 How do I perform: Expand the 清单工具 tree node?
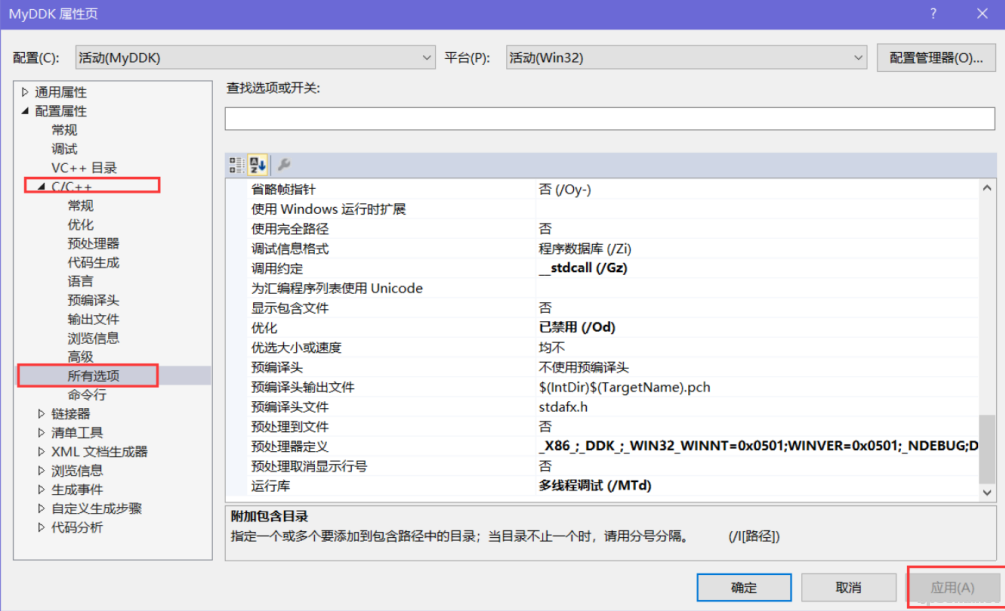(x=42, y=433)
